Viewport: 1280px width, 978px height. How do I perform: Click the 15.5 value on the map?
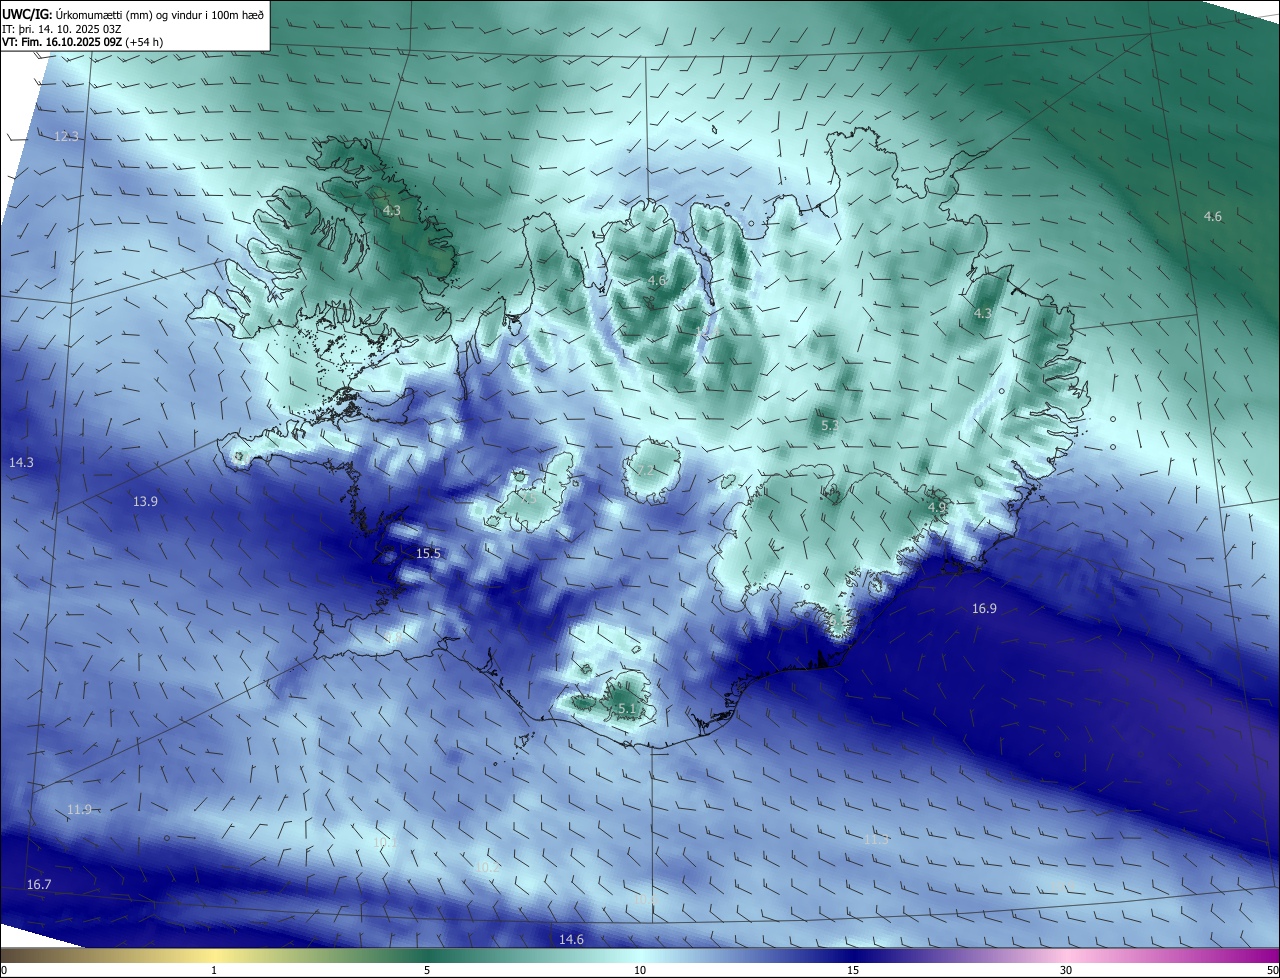coord(428,553)
